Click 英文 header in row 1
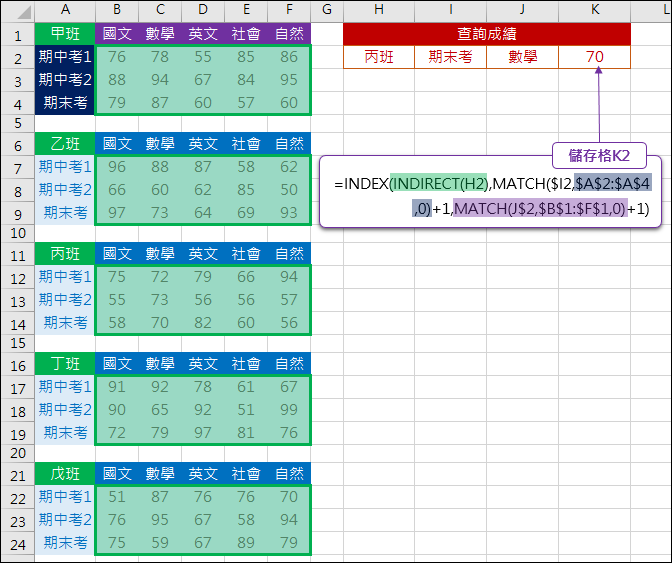 click(x=203, y=34)
